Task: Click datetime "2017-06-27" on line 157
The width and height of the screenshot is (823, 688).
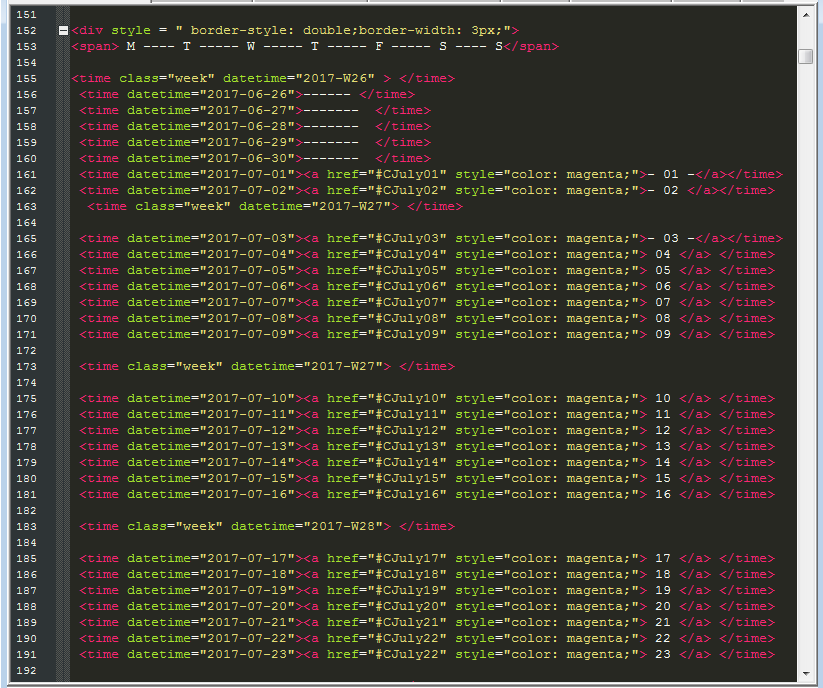Action: pos(251,111)
